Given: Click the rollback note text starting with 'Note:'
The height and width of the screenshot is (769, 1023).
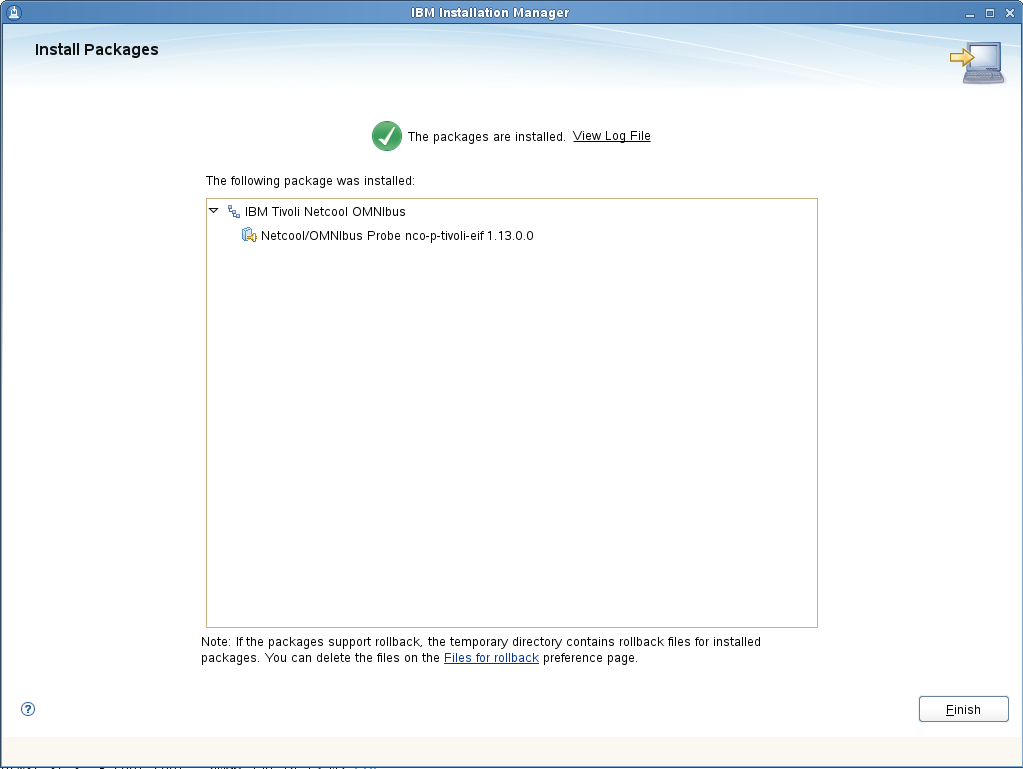Looking at the screenshot, I should (481, 650).
